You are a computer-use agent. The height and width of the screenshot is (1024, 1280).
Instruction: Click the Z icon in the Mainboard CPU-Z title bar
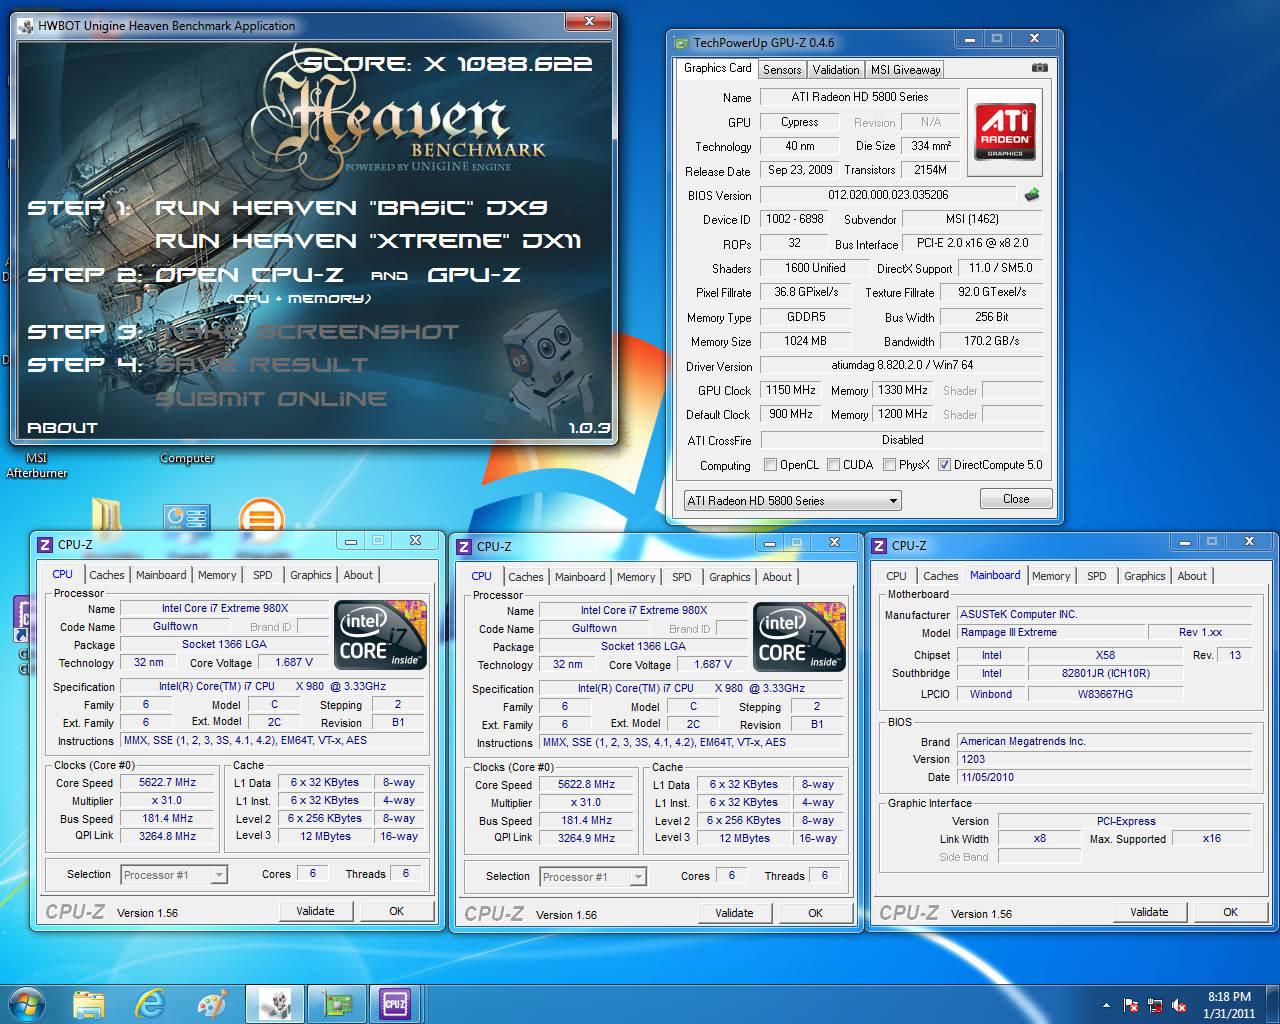point(879,545)
